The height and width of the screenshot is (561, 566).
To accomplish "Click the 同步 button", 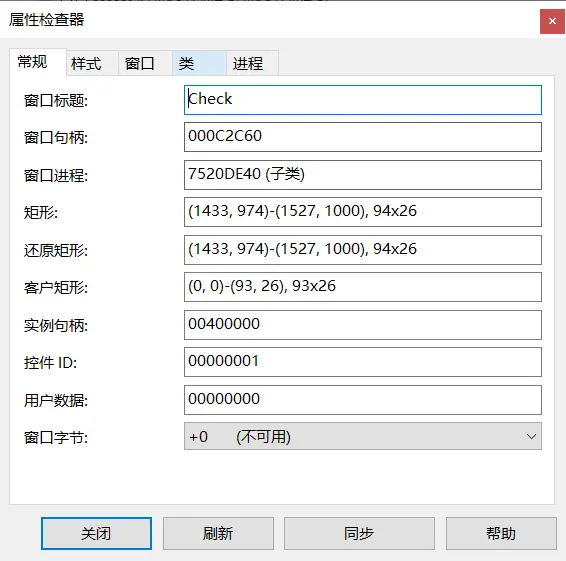I will [359, 534].
